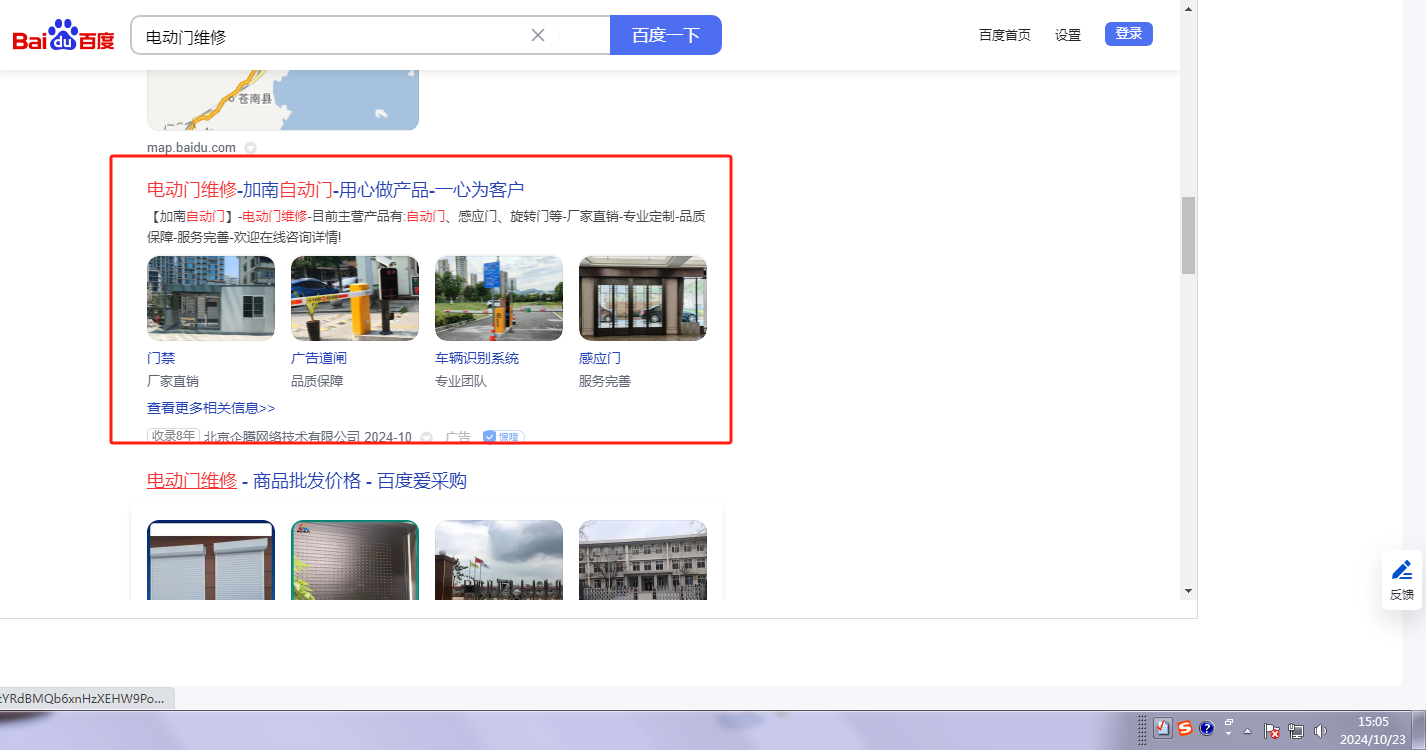The width and height of the screenshot is (1426, 750).
Task: Click the 广告道闸 text link
Action: (x=319, y=358)
